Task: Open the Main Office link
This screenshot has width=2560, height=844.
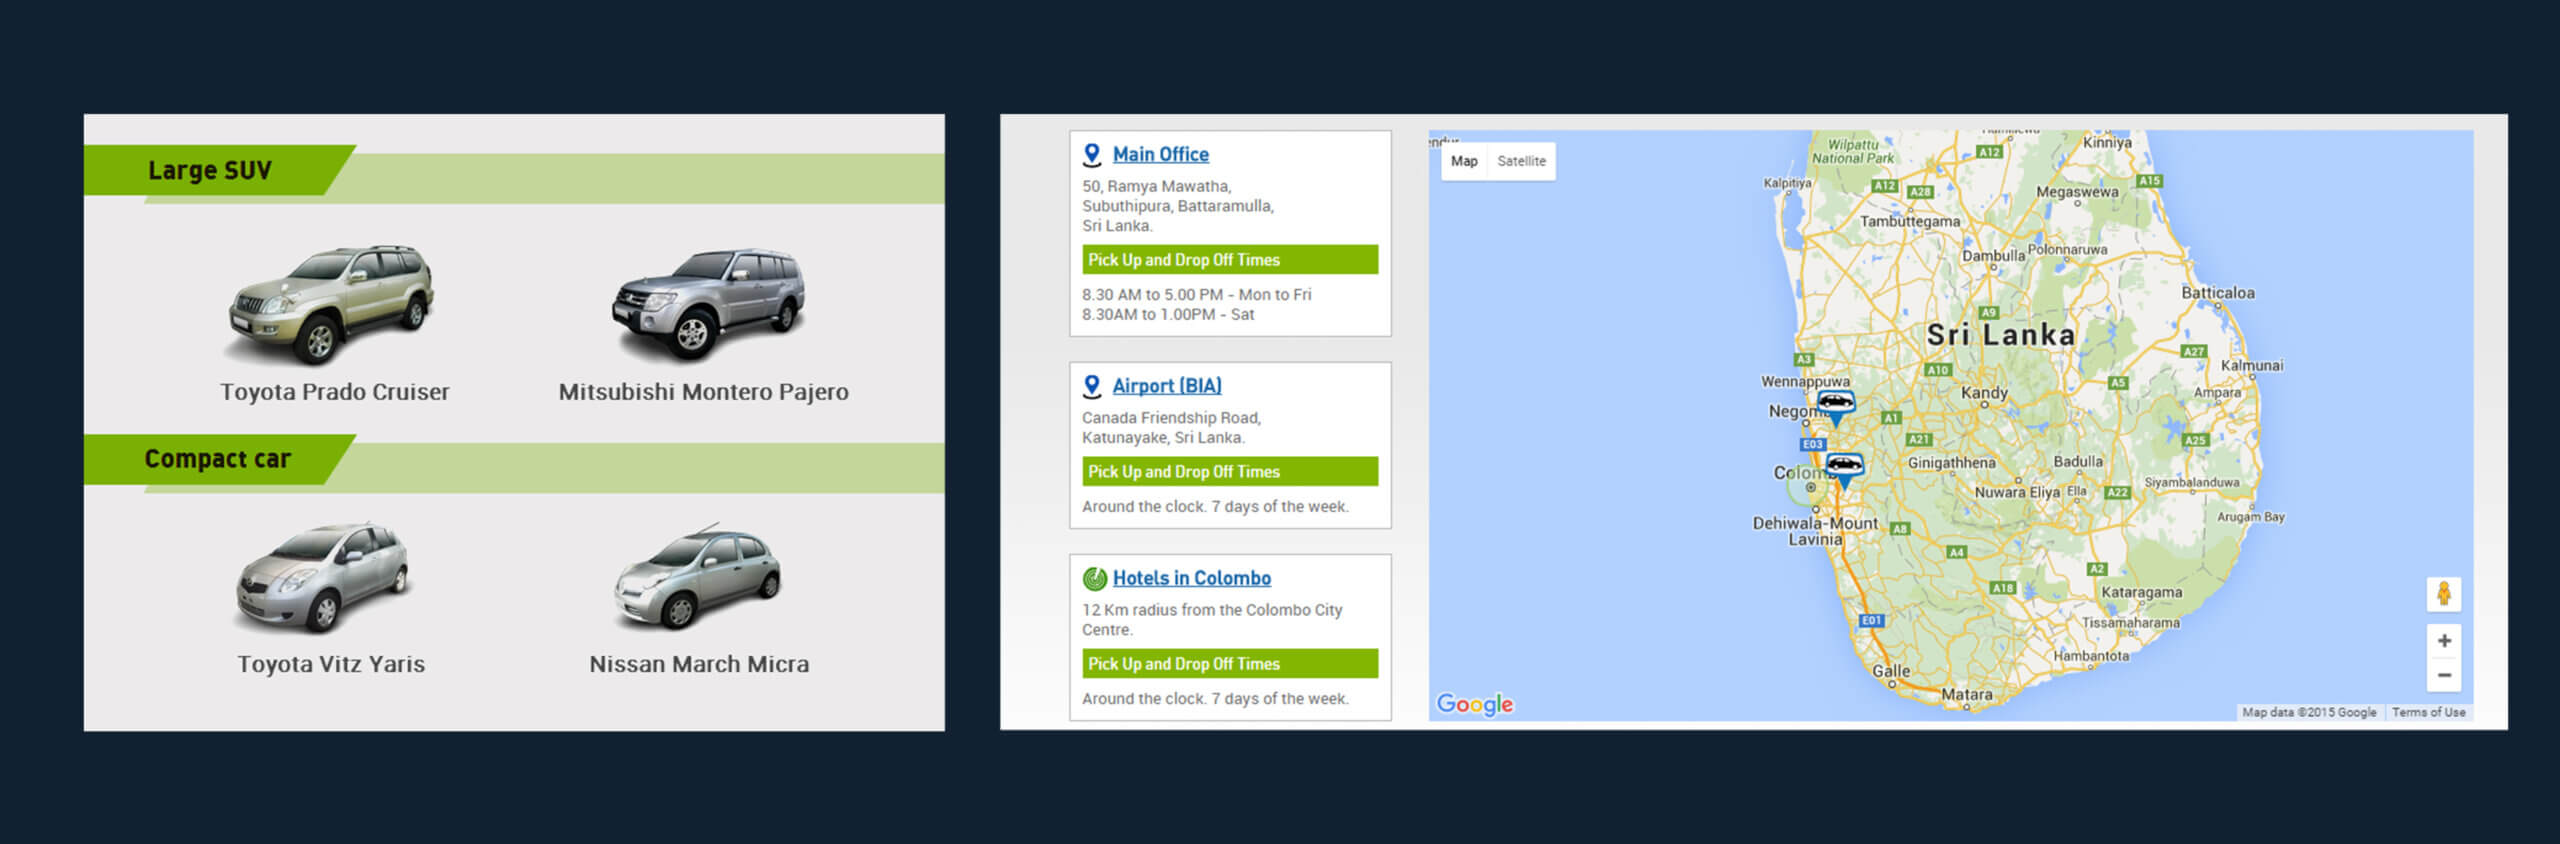Action: (x=1160, y=155)
